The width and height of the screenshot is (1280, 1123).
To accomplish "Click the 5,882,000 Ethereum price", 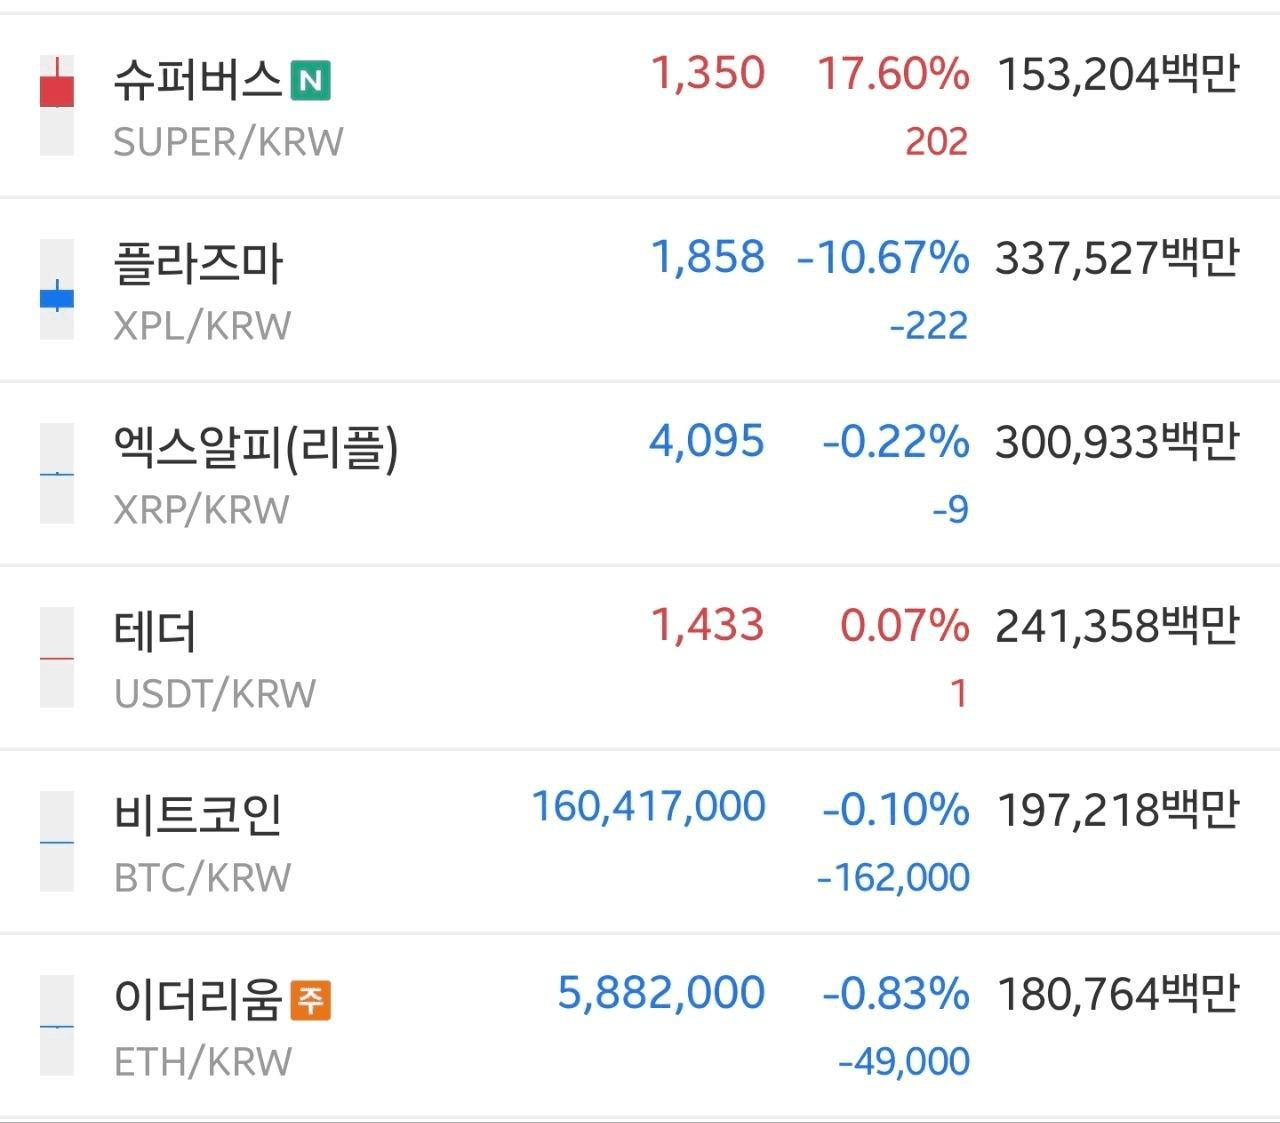I will pyautogui.click(x=661, y=993).
